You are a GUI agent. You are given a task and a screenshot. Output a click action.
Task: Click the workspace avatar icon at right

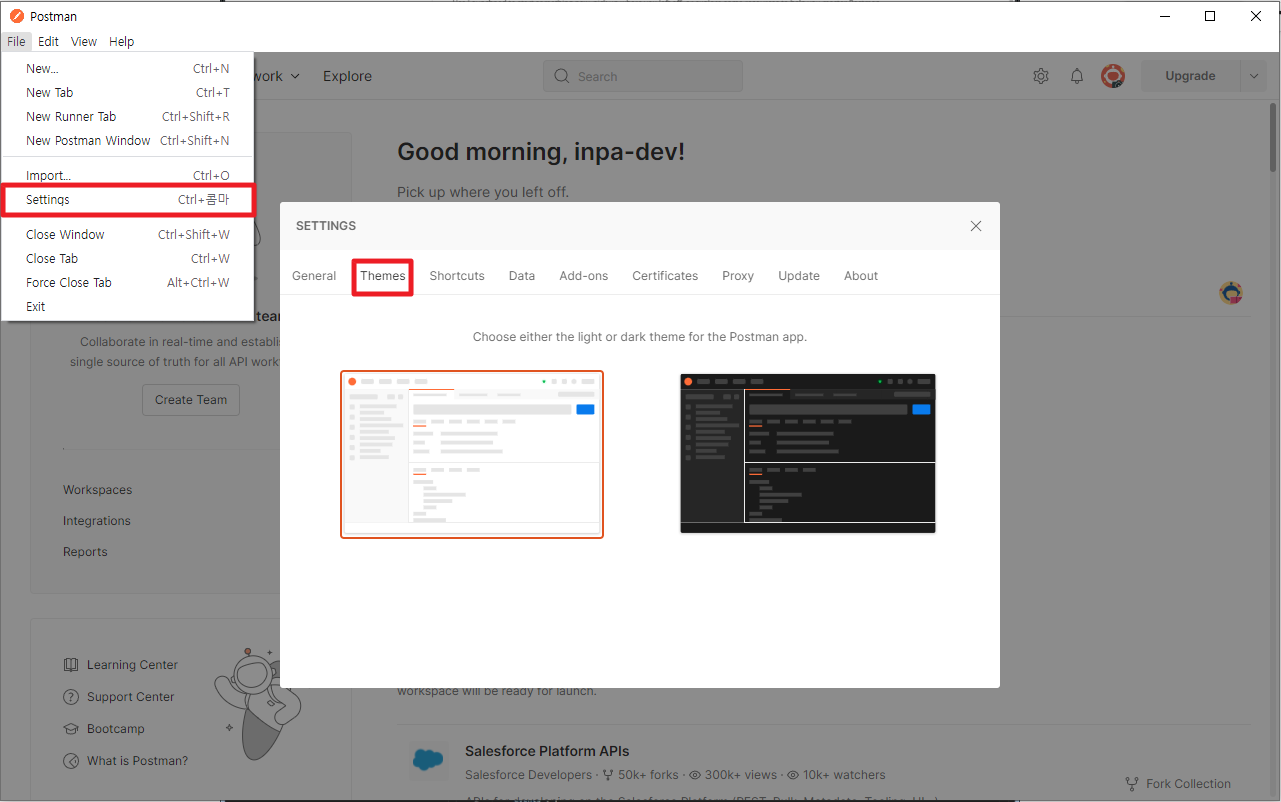click(x=1231, y=293)
